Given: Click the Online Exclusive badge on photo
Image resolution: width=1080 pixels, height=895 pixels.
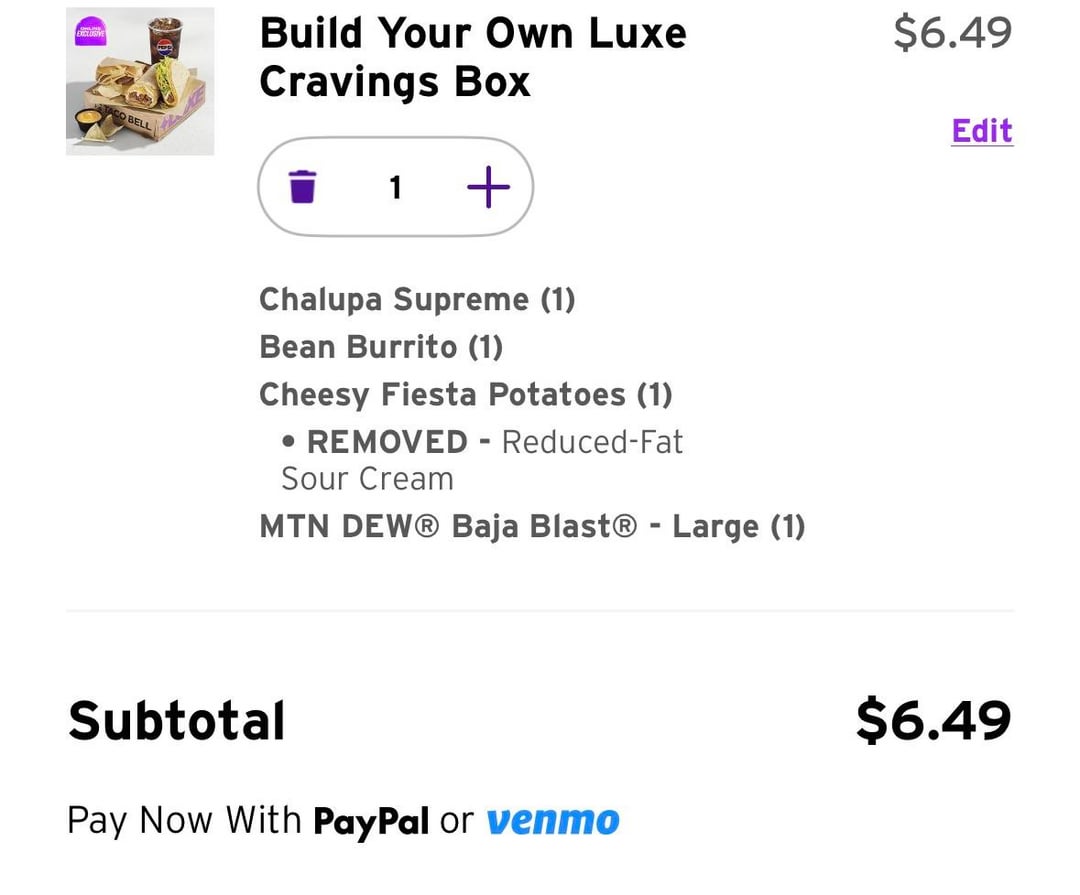Looking at the screenshot, I should tap(91, 33).
